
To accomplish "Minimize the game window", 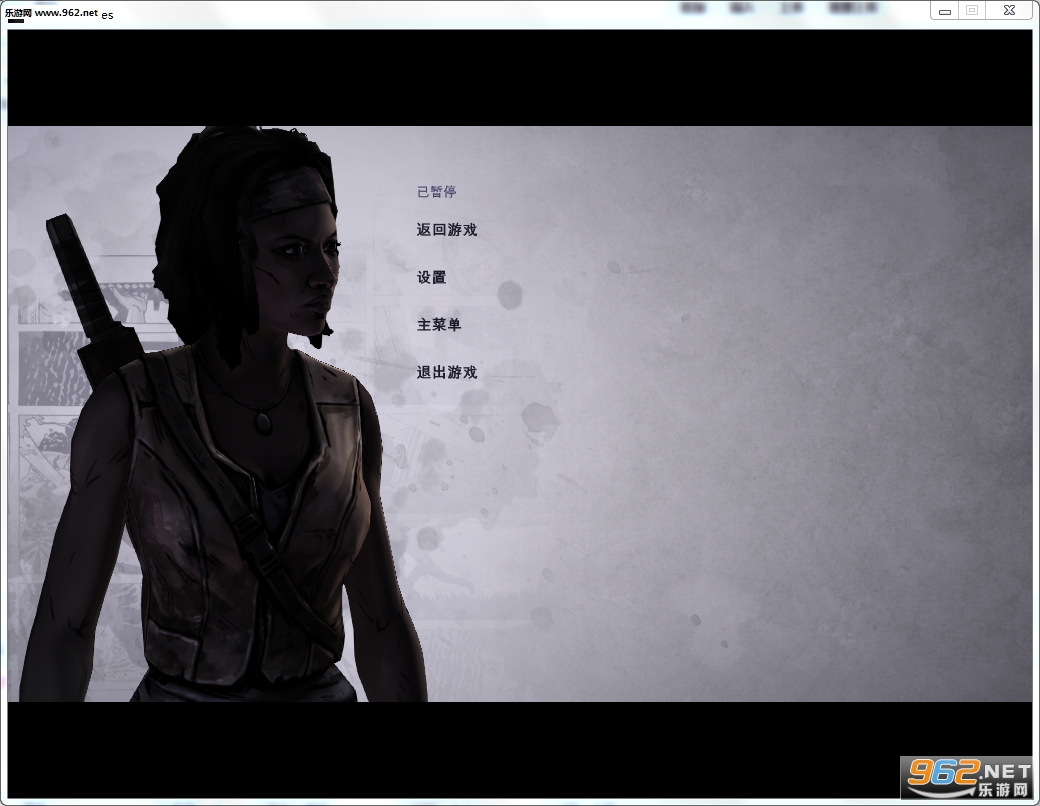I will point(944,11).
